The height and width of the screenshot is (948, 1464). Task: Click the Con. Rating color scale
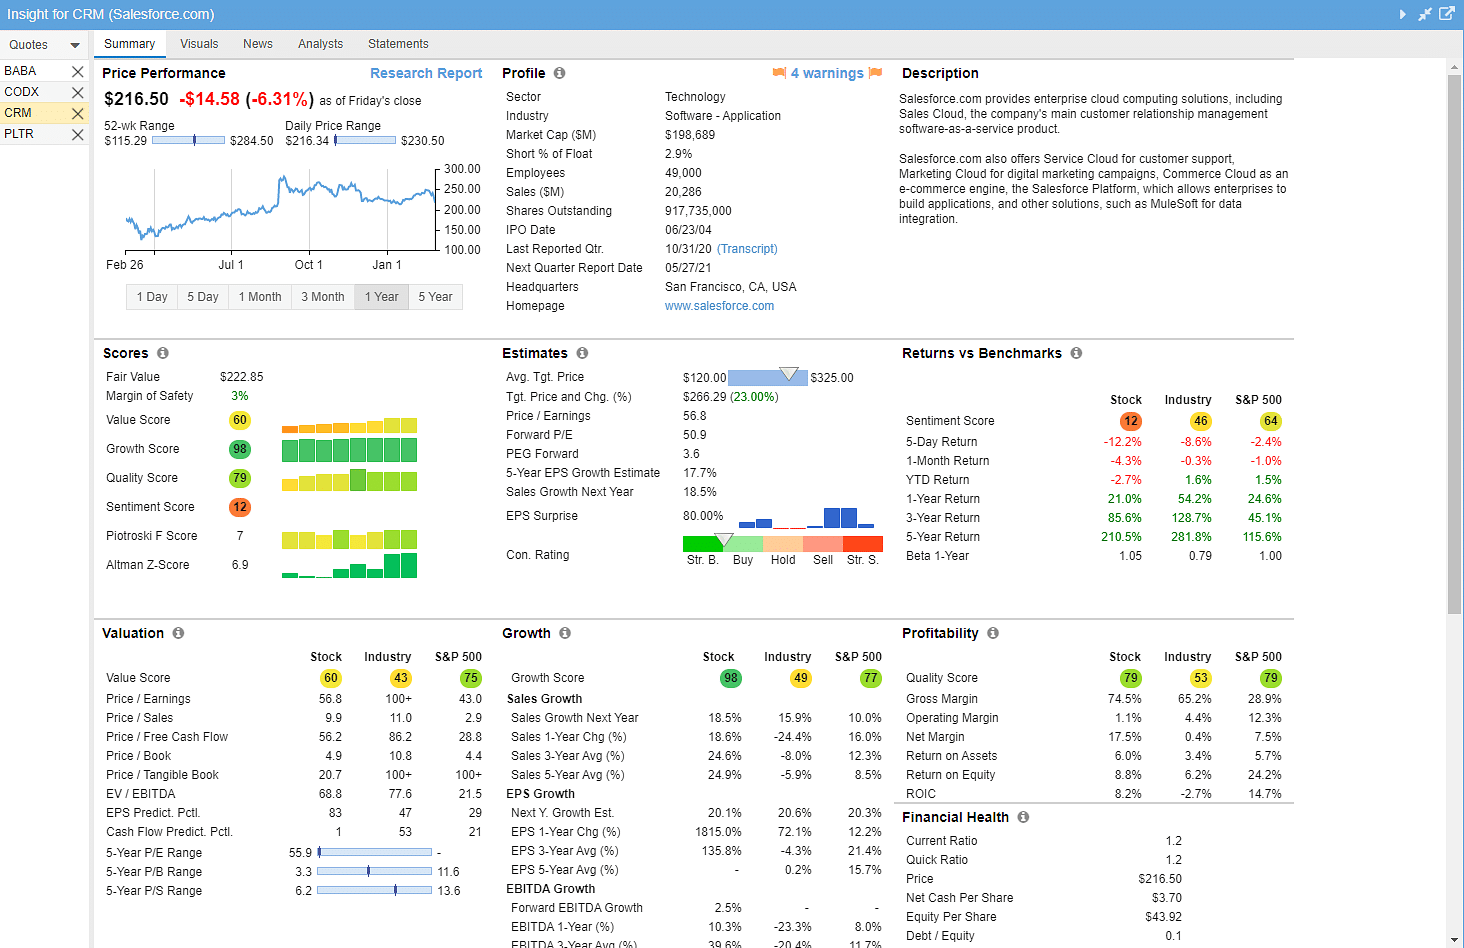pyautogui.click(x=783, y=544)
